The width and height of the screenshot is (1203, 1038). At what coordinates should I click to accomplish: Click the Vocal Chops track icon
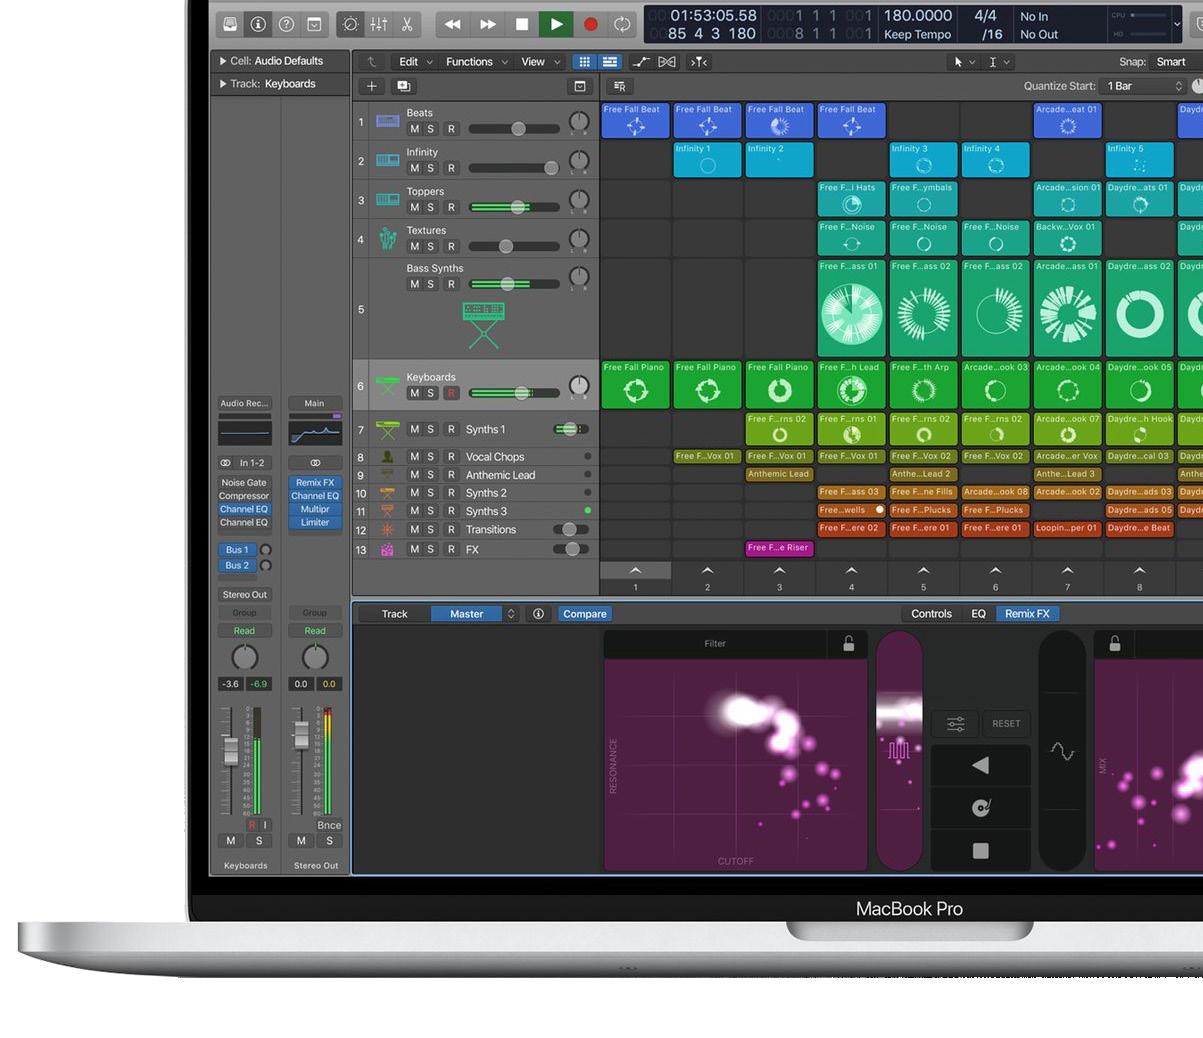(388, 457)
